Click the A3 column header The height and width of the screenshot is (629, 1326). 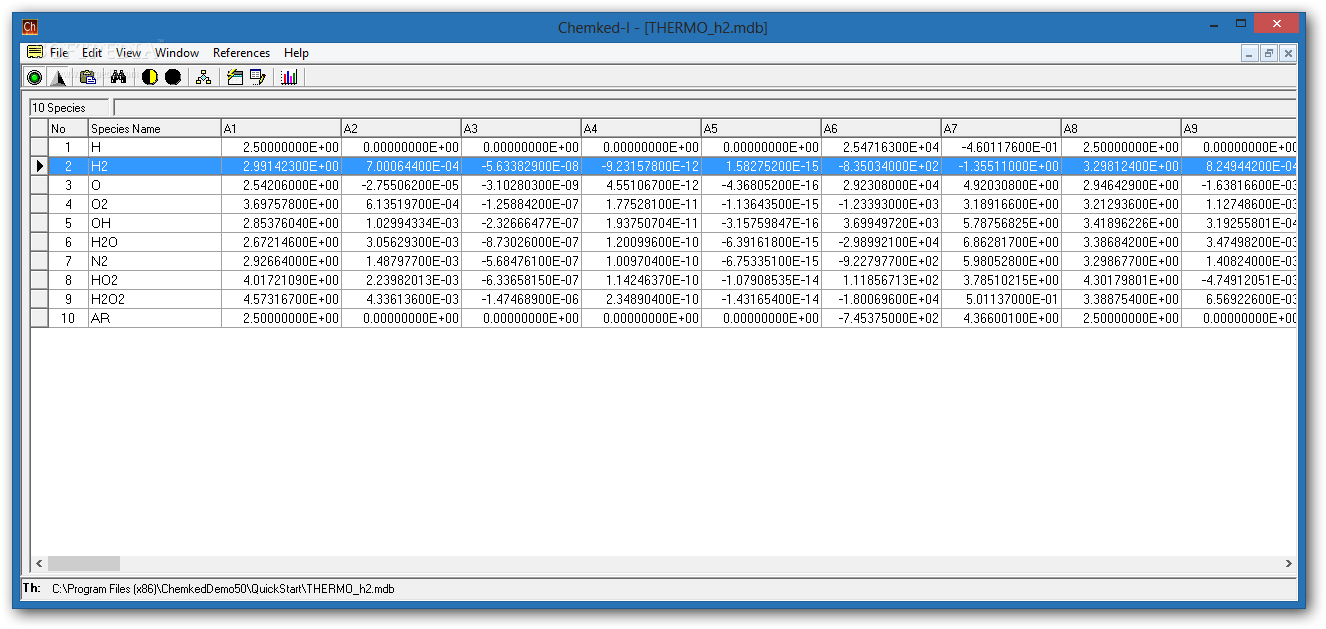click(521, 128)
